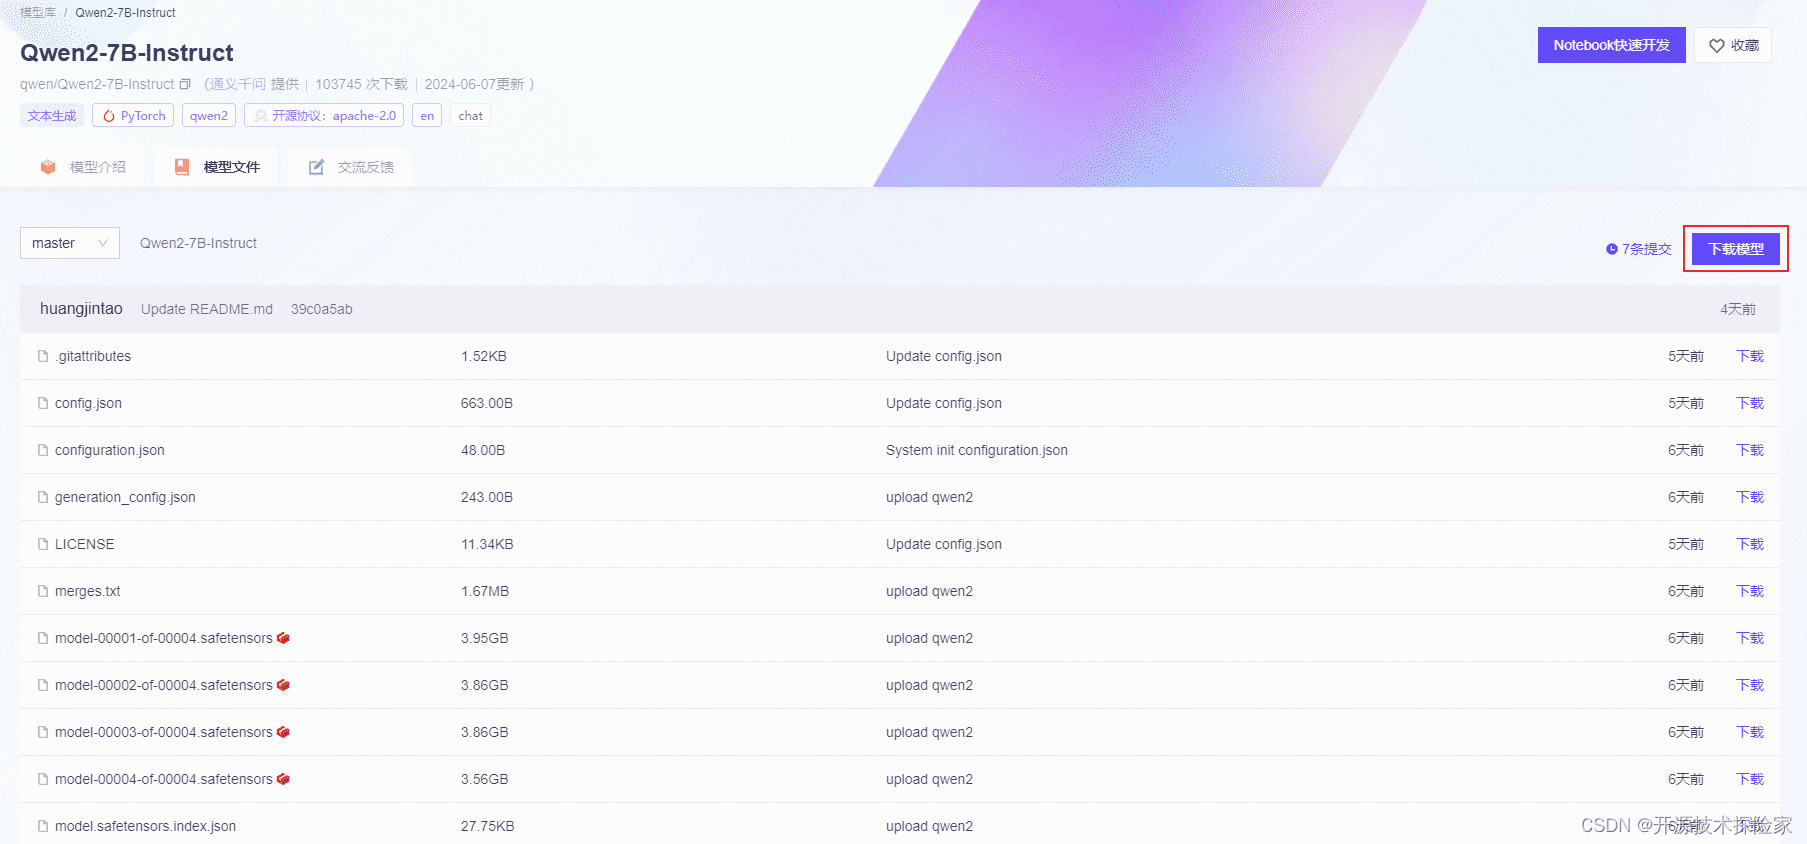1807x844 pixels.
Task: Download the .gitattributes file via 下载
Action: tap(1750, 356)
